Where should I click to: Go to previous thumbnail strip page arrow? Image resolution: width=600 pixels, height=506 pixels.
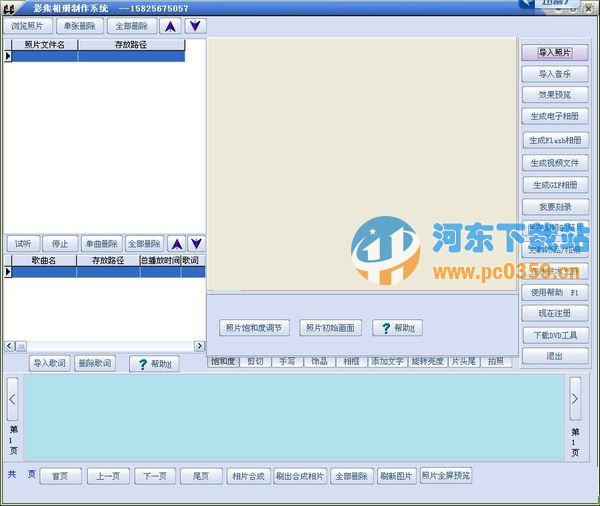(13, 399)
